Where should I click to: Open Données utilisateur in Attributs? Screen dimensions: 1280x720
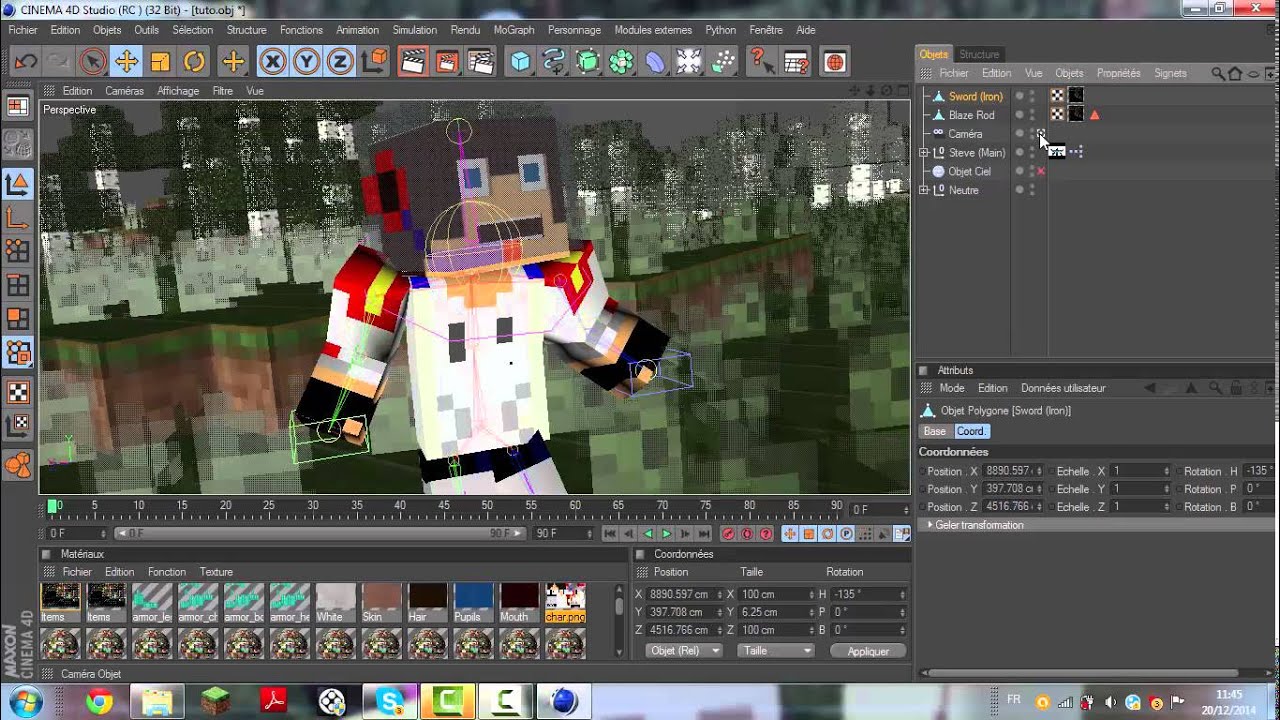pos(1063,388)
